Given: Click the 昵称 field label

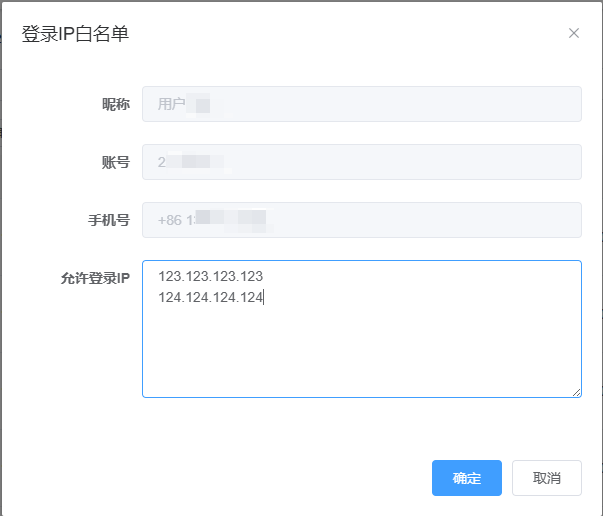Looking at the screenshot, I should pos(115,104).
